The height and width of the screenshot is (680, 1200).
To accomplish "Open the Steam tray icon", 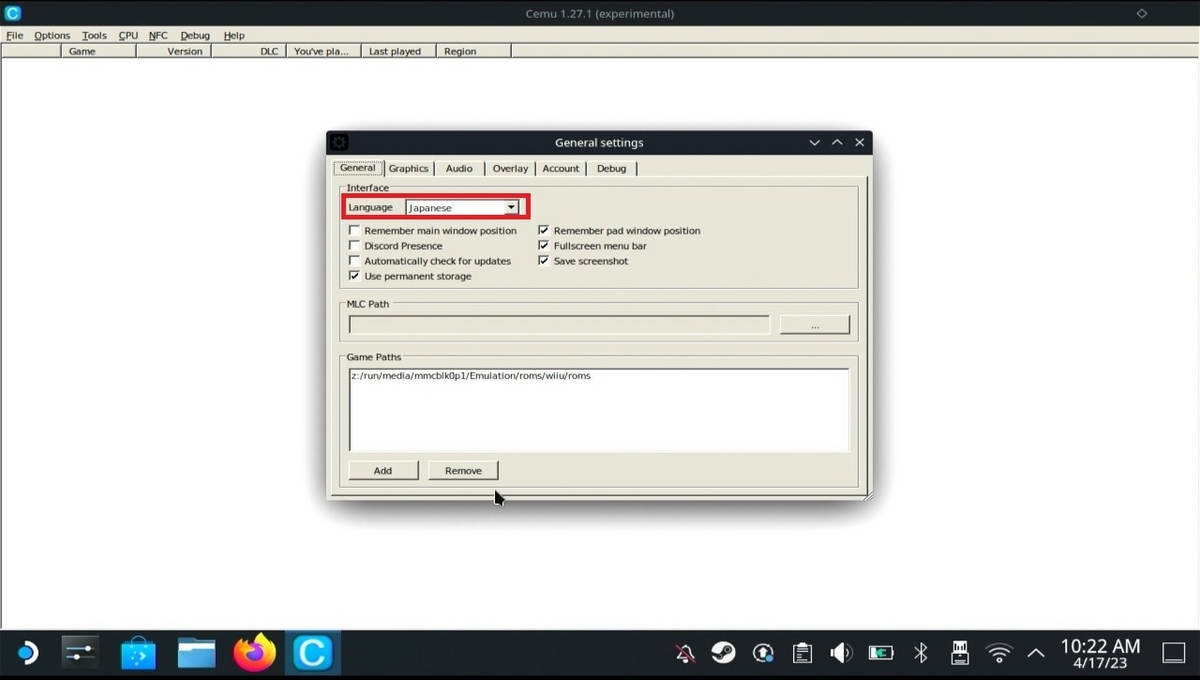I will point(723,654).
